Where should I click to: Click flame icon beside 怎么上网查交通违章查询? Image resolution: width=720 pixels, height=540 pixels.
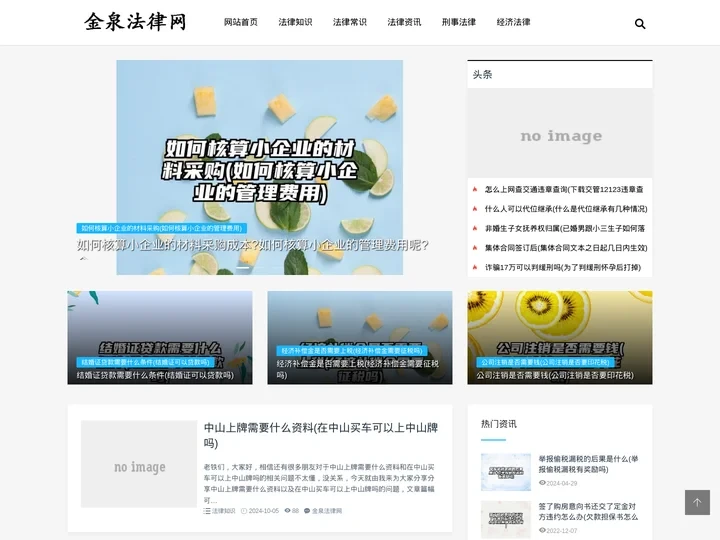click(475, 189)
